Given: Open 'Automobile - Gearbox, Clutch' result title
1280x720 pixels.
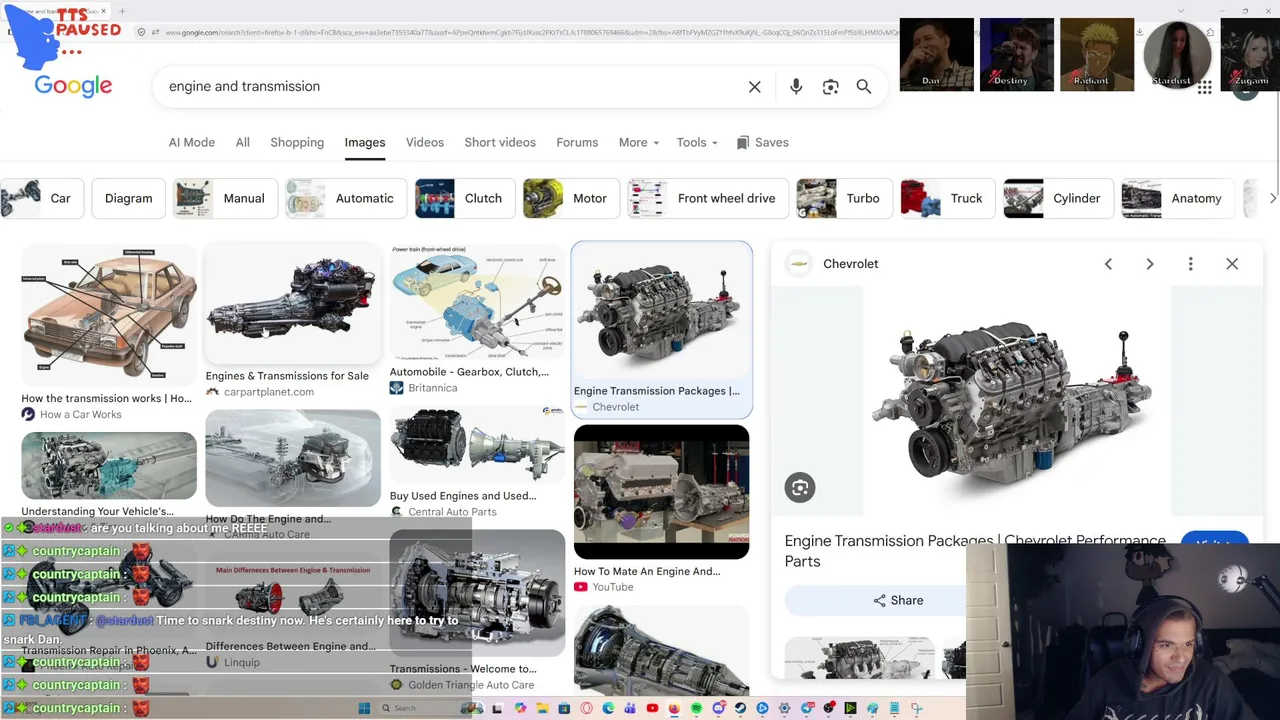Looking at the screenshot, I should 469,372.
